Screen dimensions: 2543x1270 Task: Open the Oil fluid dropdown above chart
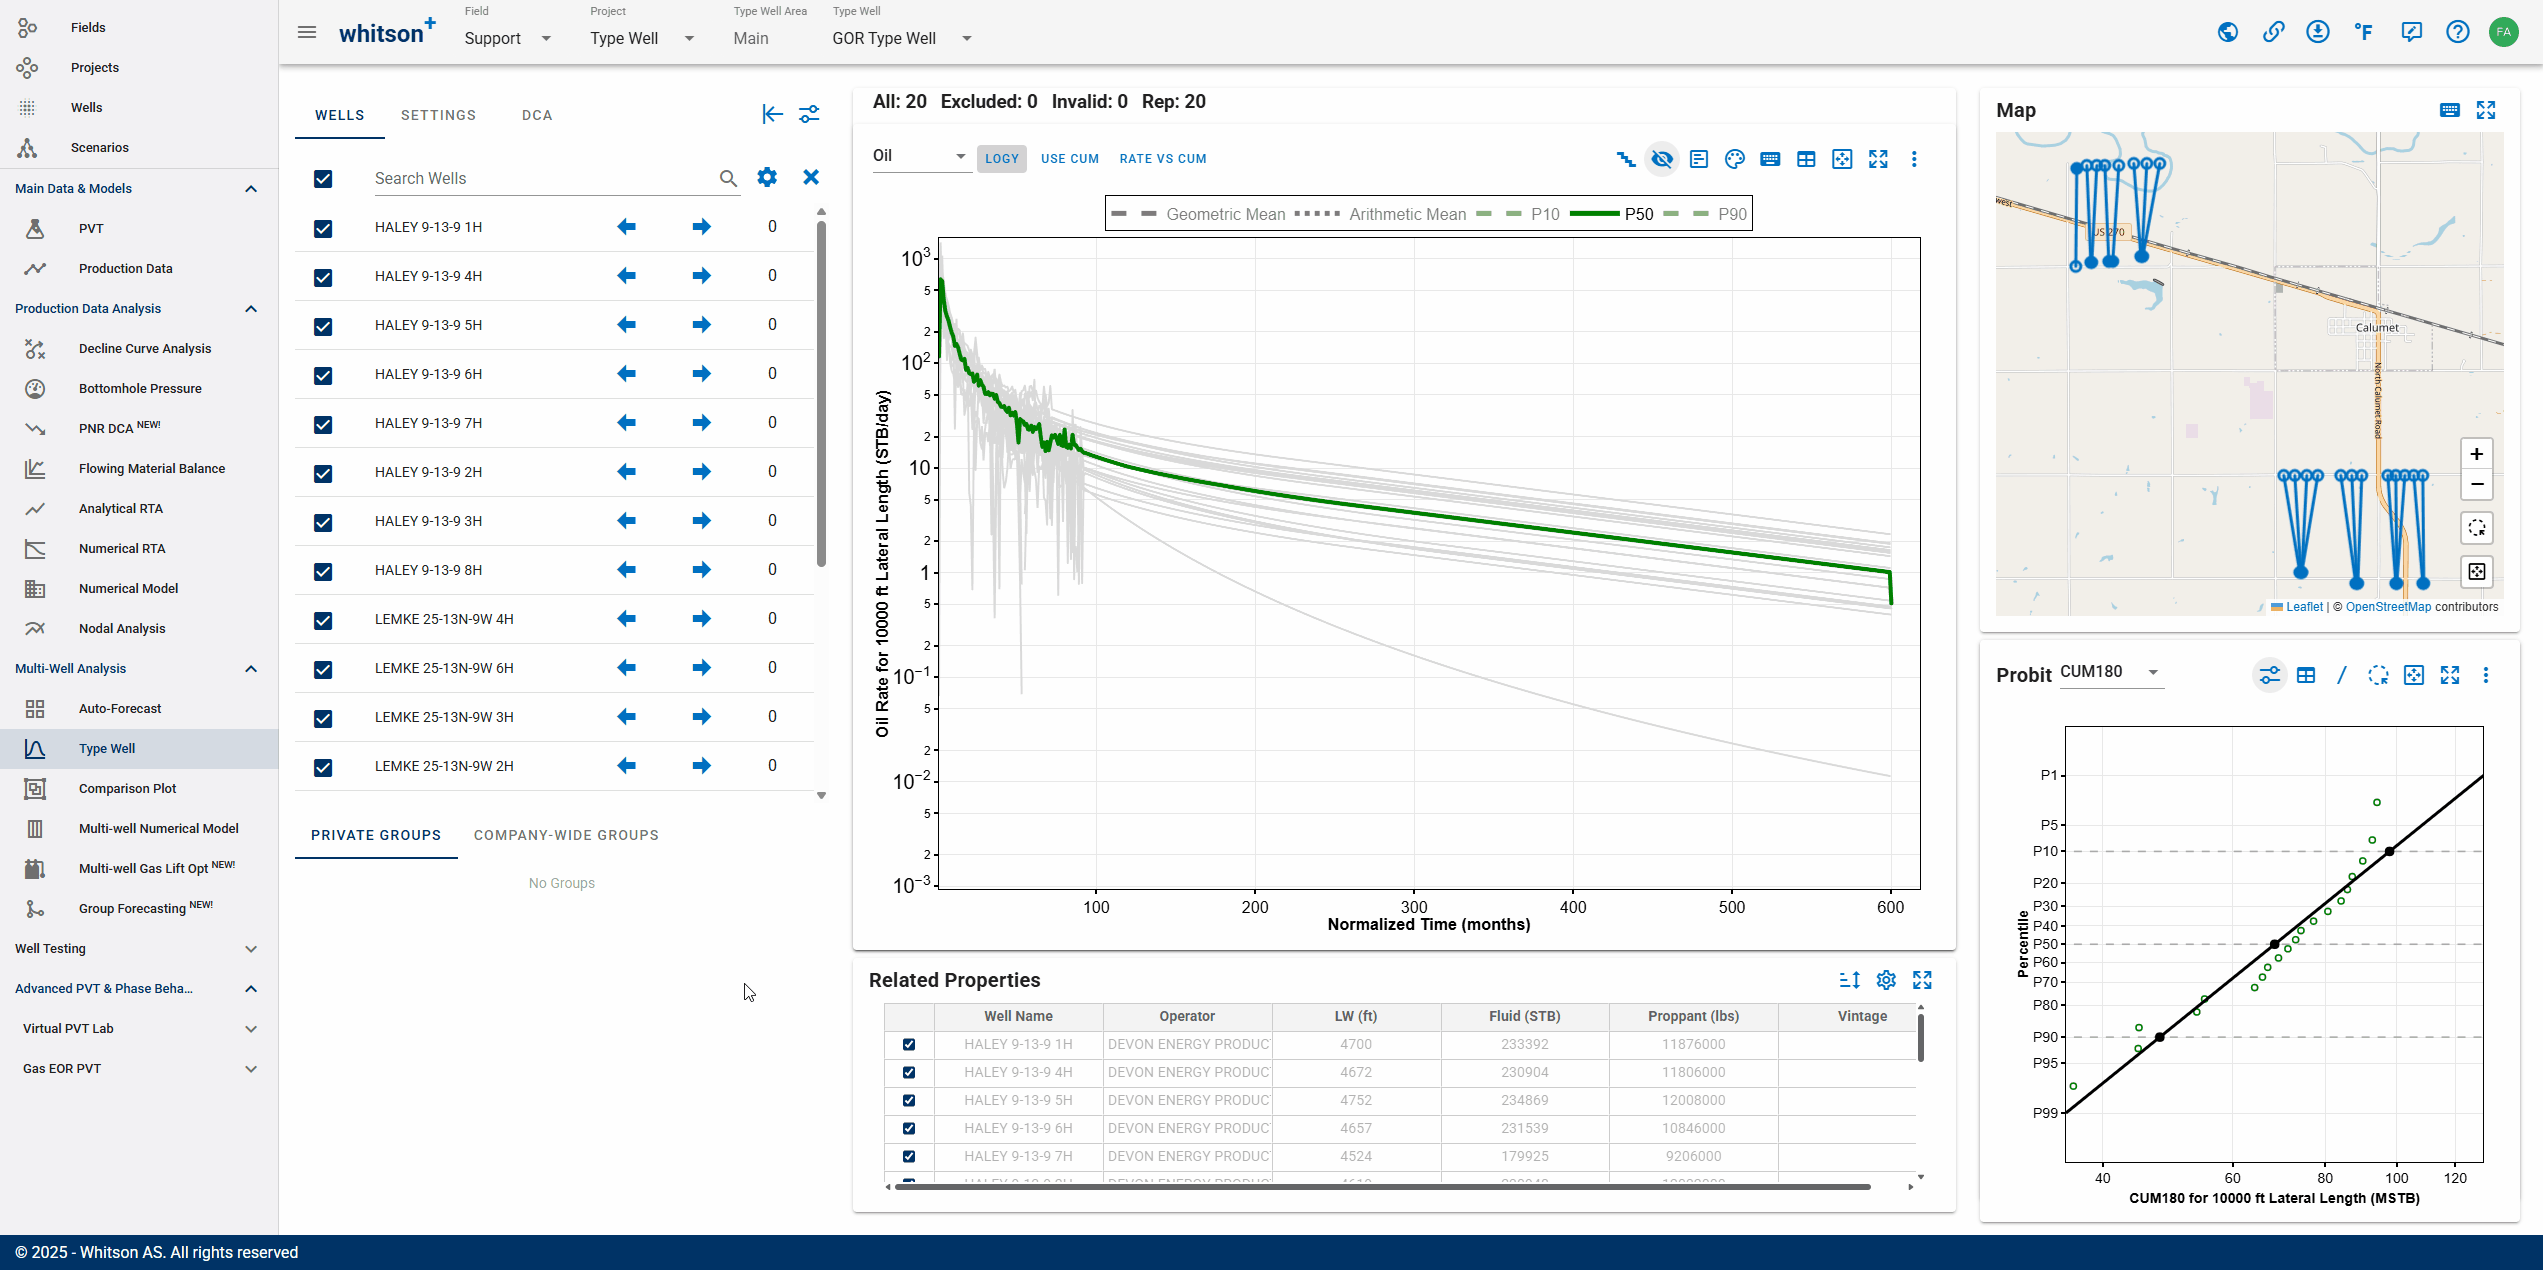[920, 155]
